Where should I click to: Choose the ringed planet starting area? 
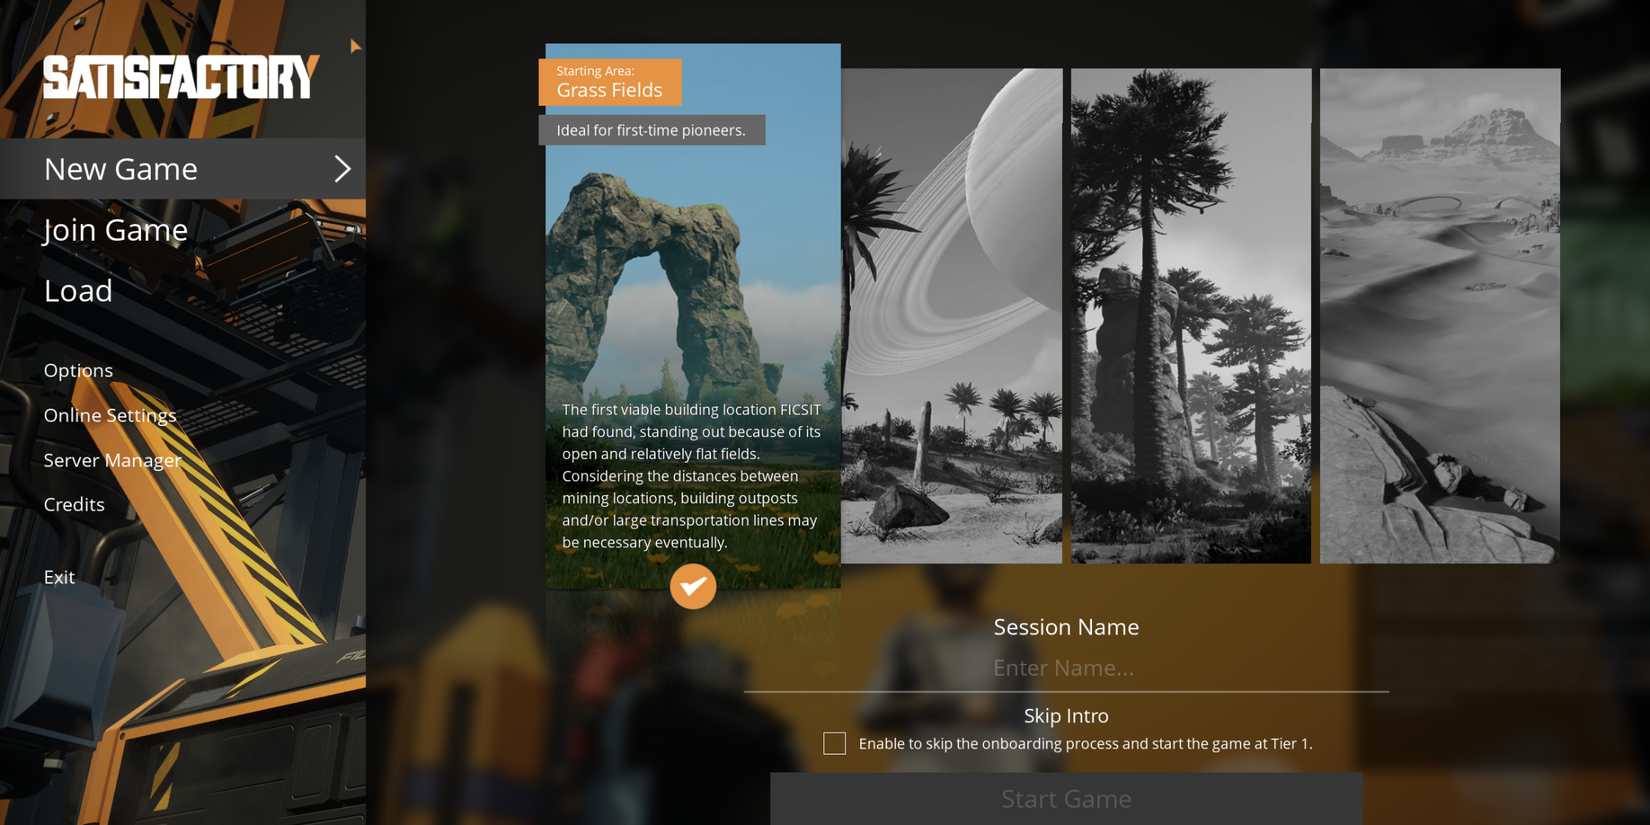click(951, 315)
